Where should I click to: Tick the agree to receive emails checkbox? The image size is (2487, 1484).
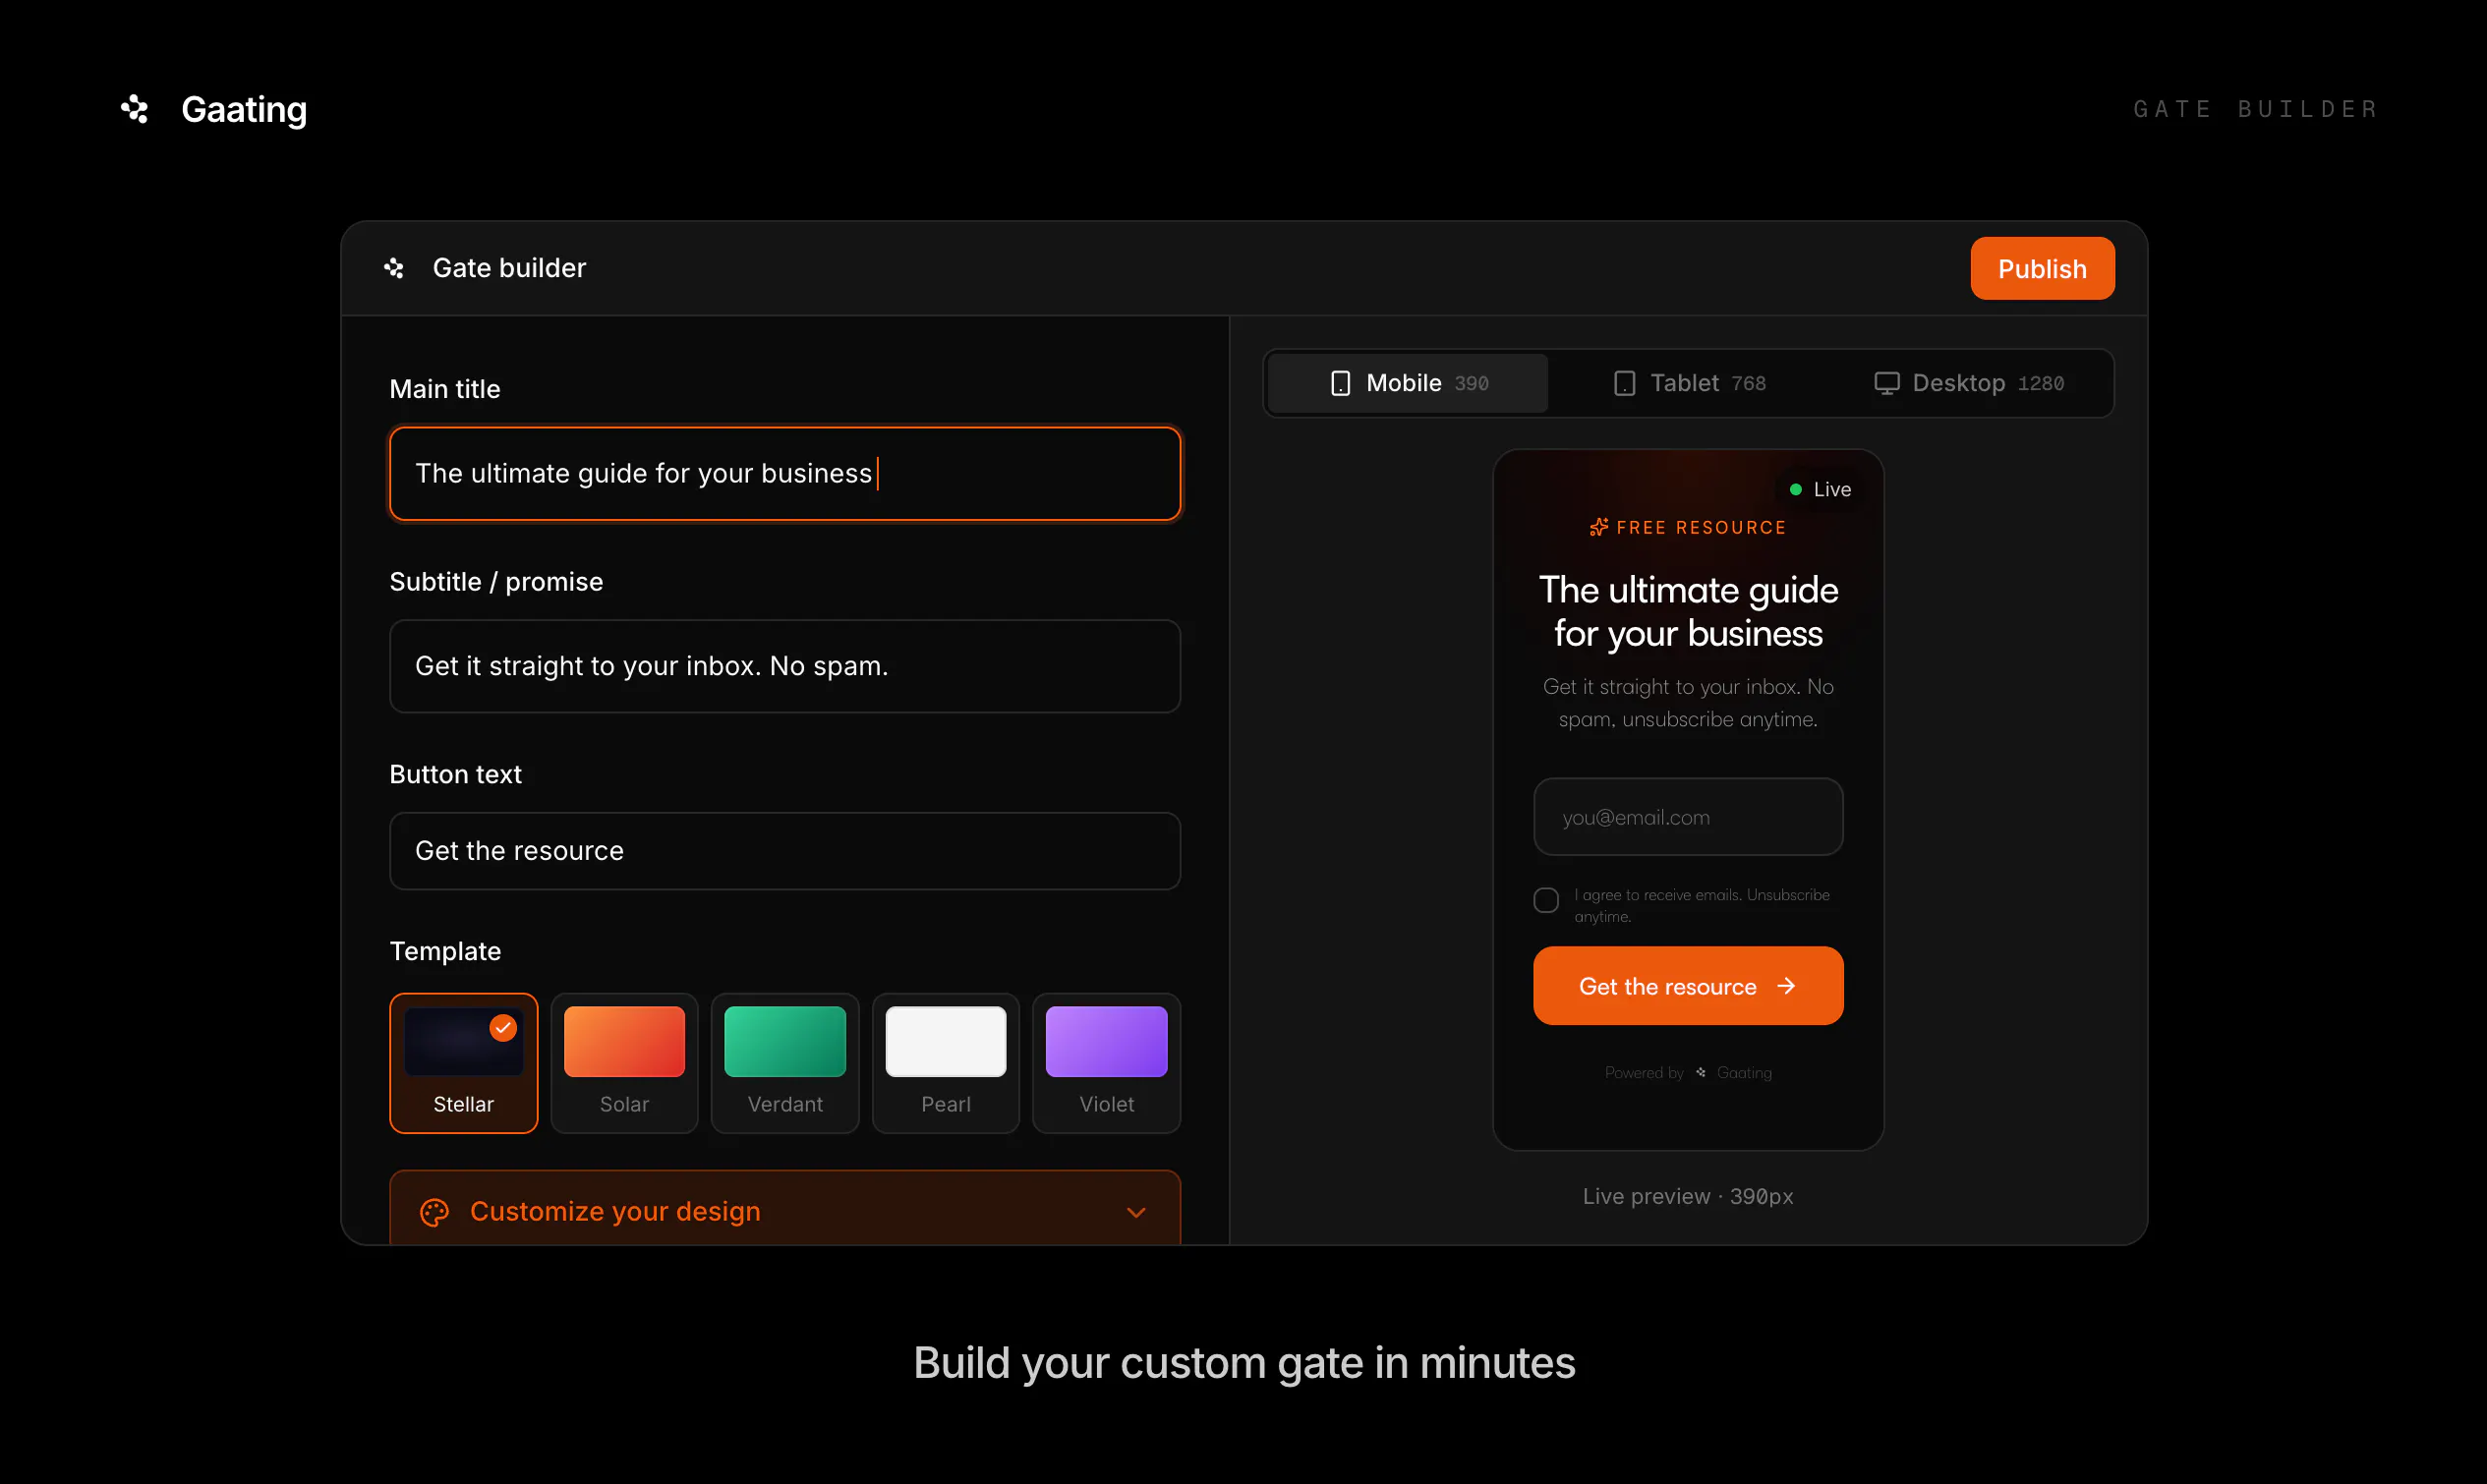click(x=1546, y=900)
